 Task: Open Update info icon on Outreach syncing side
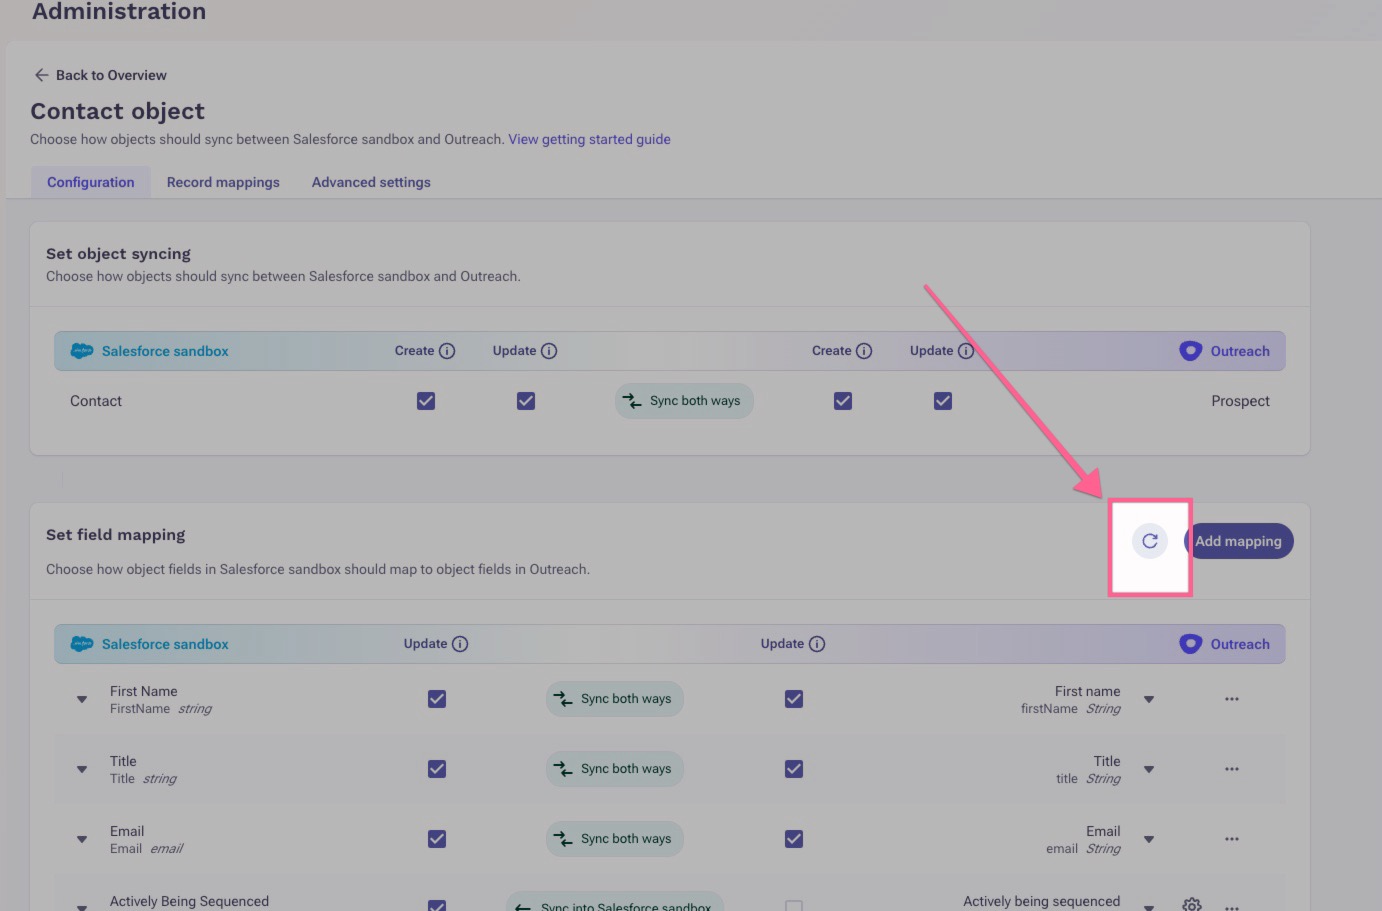pyautogui.click(x=966, y=351)
